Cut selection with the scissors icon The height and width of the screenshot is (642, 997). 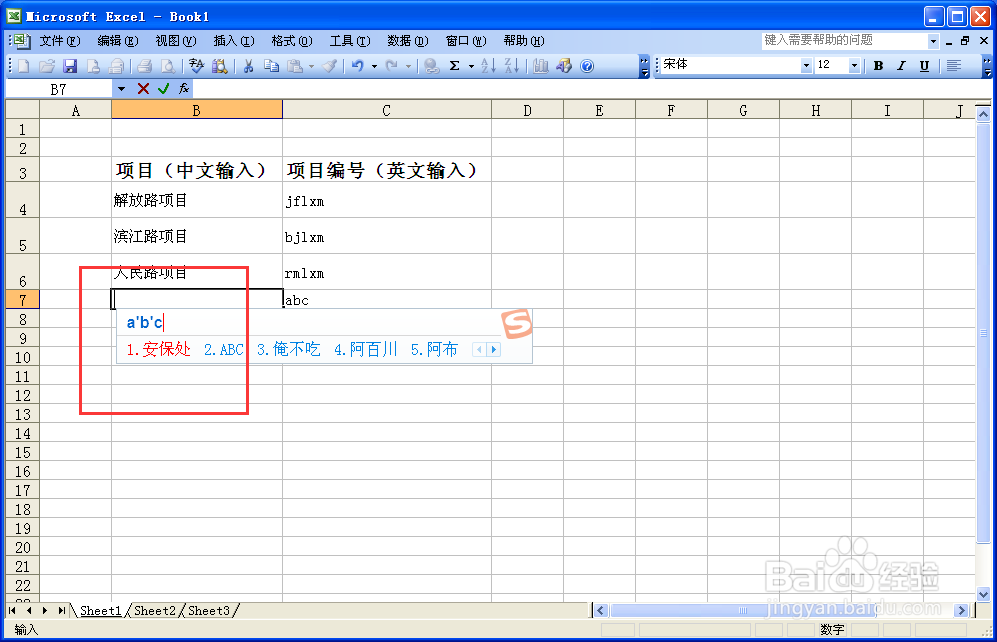point(248,66)
